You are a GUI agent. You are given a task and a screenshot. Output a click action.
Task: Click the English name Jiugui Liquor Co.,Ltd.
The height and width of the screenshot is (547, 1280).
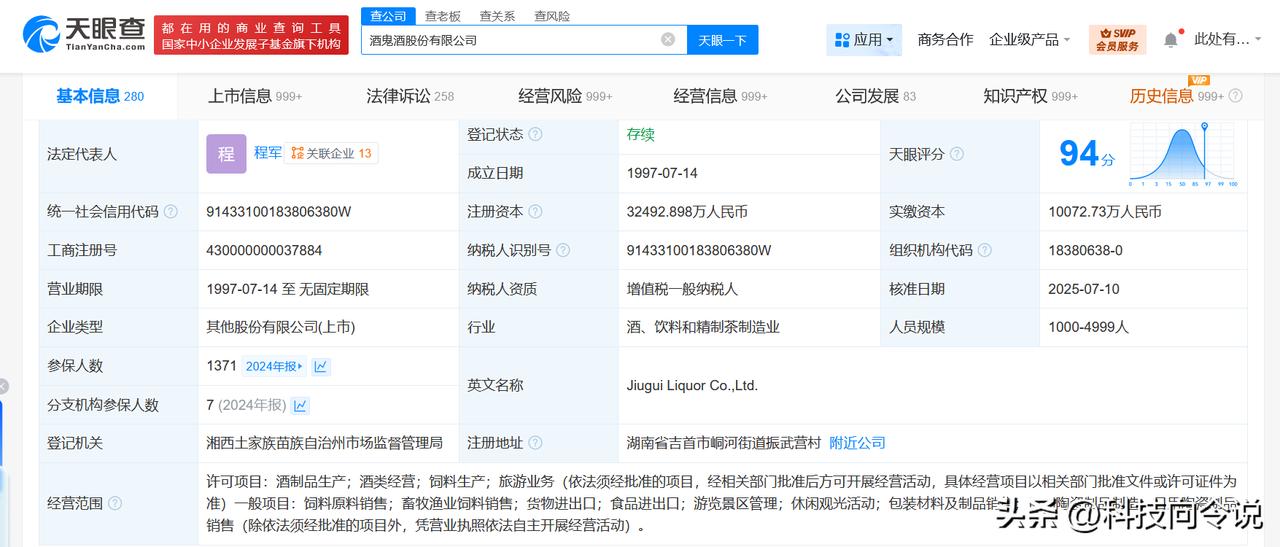click(692, 385)
